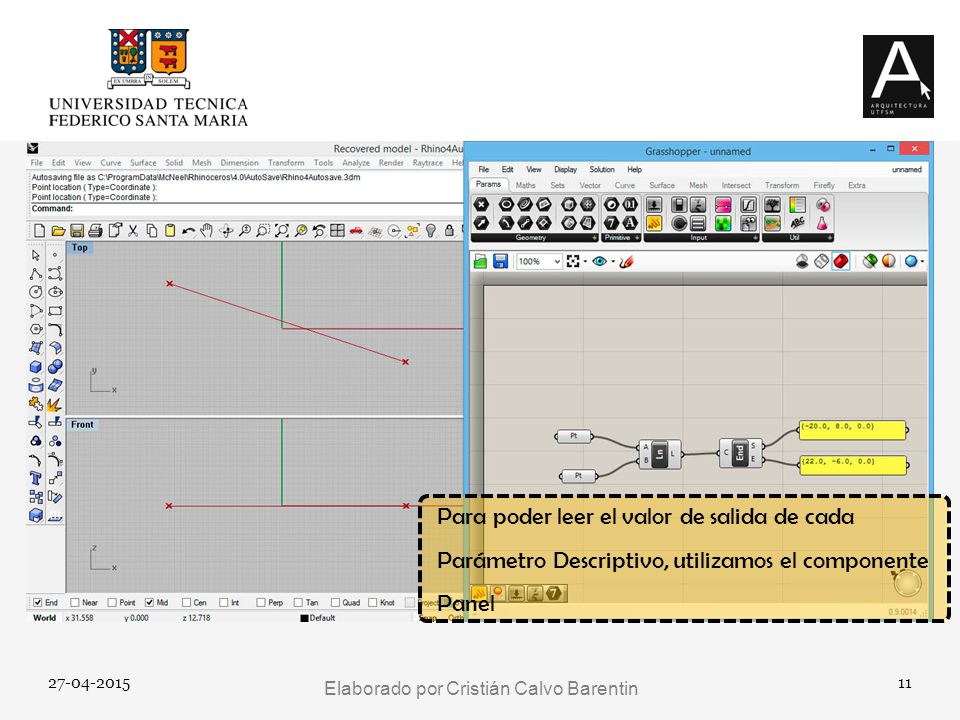The width and height of the screenshot is (960, 720).
Task: Click the yellow Panel icon in Grasshopper Input group
Action: click(x=654, y=223)
